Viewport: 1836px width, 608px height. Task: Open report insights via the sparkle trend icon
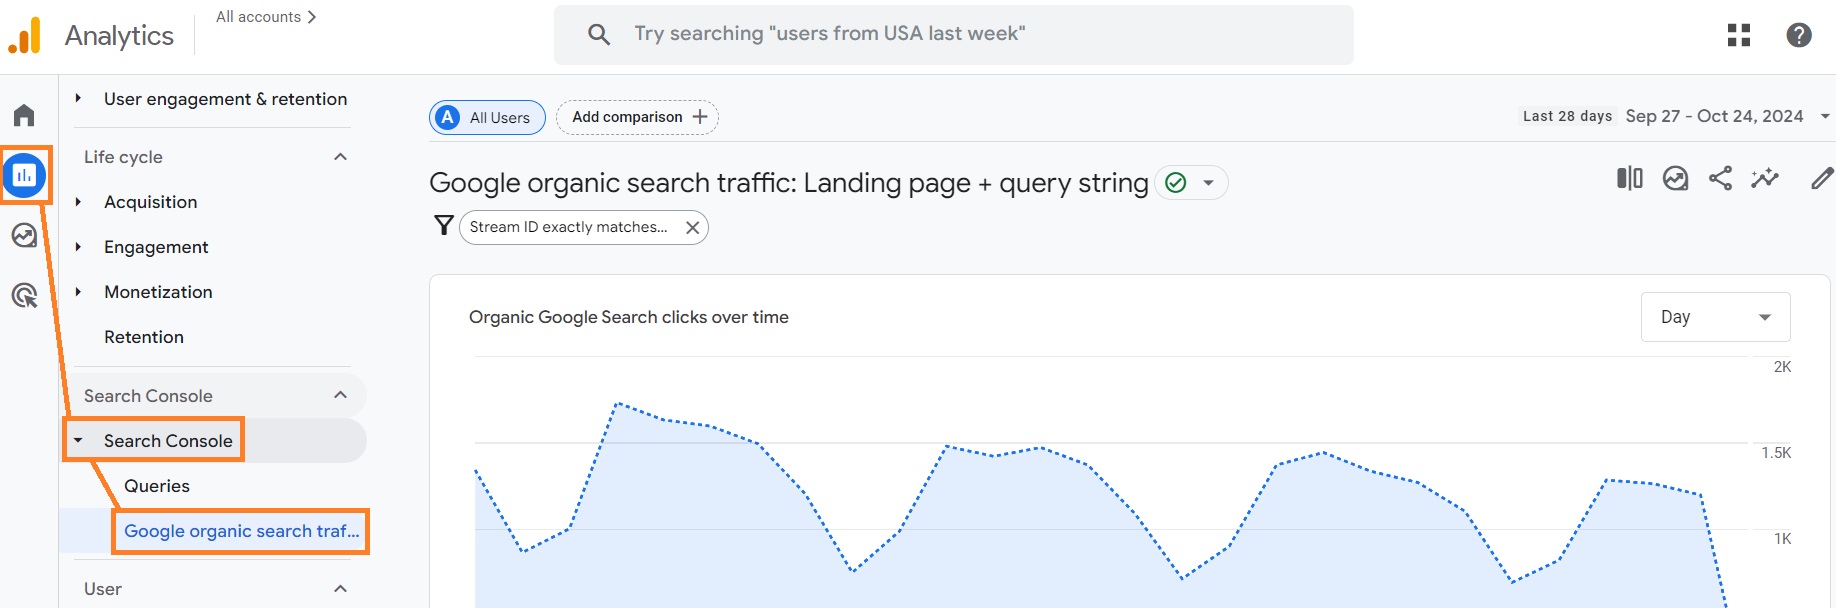point(1766,178)
